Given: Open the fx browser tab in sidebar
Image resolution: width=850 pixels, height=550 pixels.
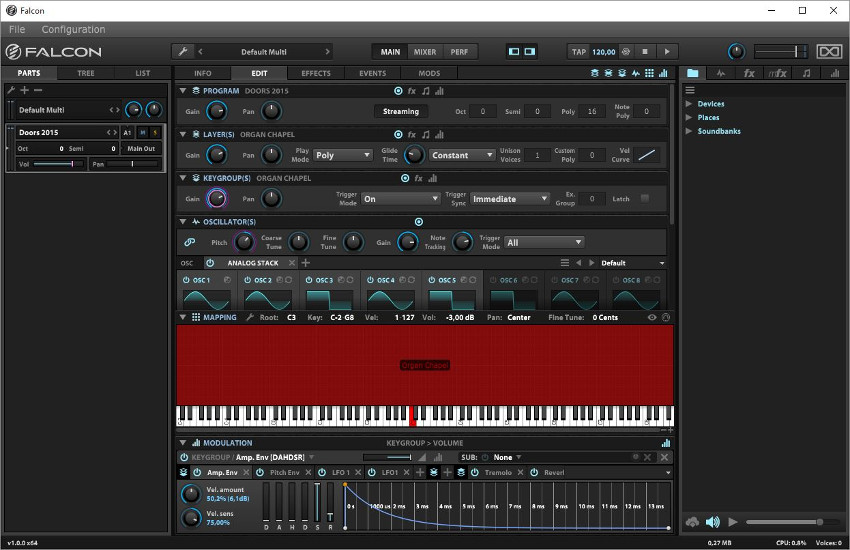Looking at the screenshot, I should click(x=749, y=73).
